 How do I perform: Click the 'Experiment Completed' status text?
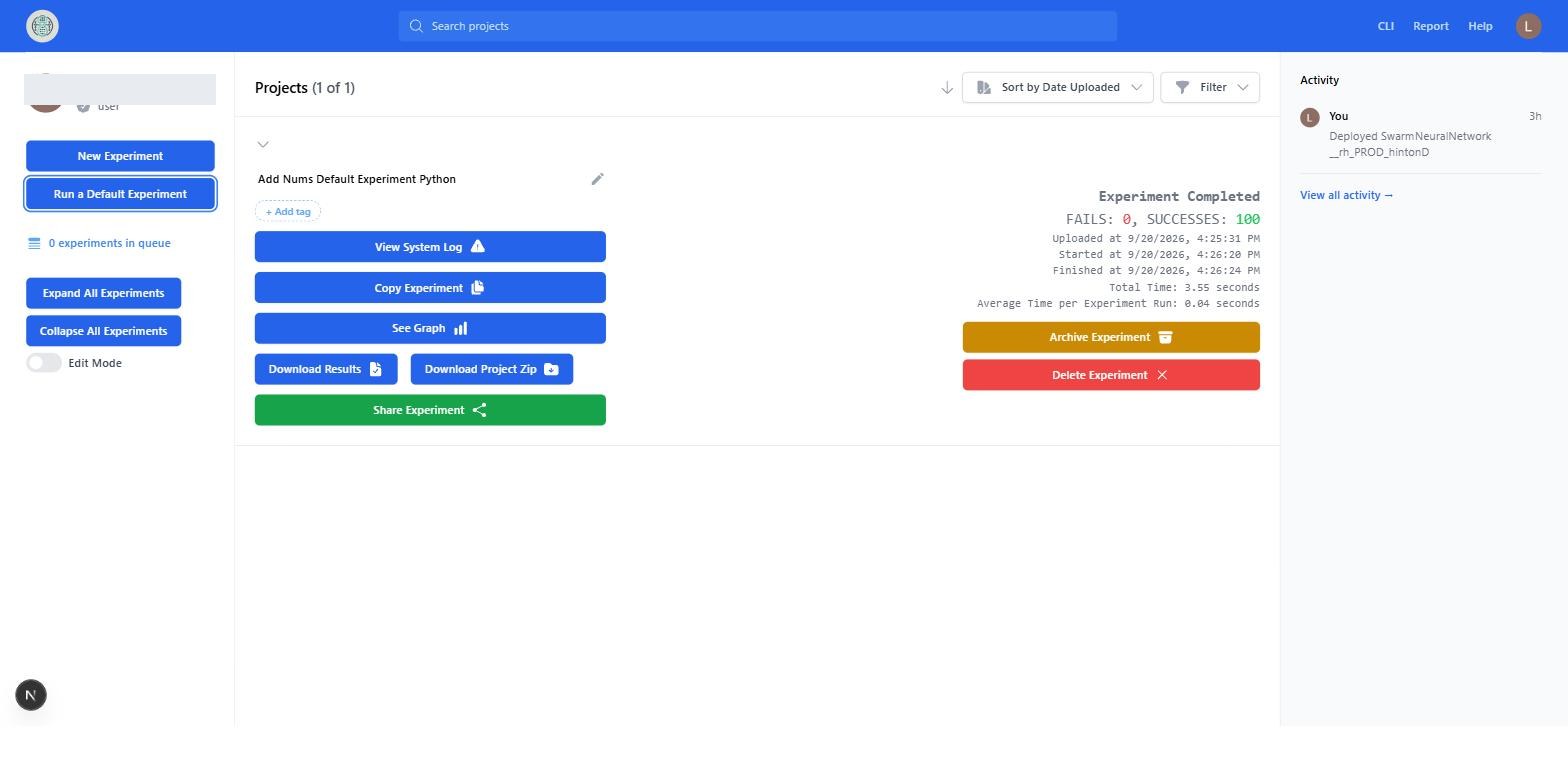(x=1179, y=196)
